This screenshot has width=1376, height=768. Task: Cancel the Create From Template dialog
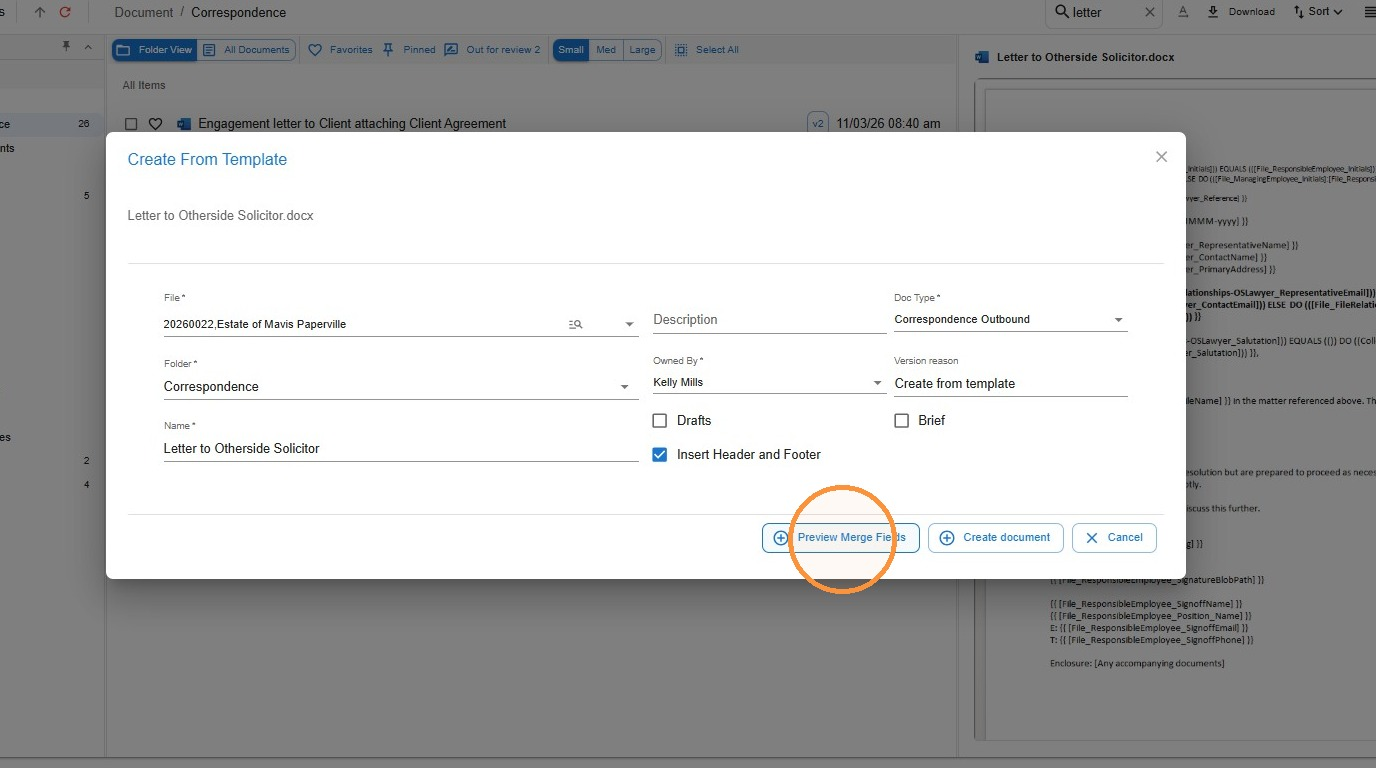(1114, 537)
